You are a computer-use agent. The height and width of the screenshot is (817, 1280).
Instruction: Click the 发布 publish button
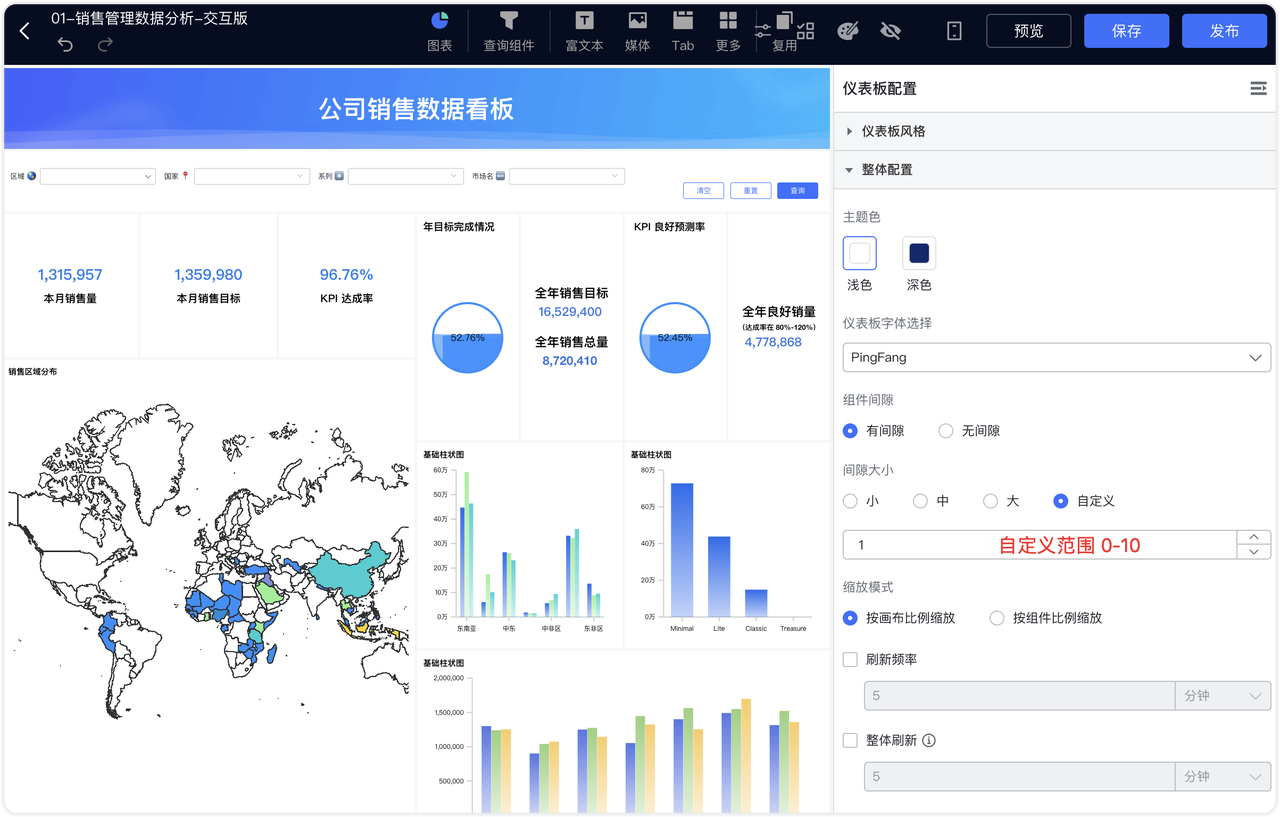coord(1224,31)
